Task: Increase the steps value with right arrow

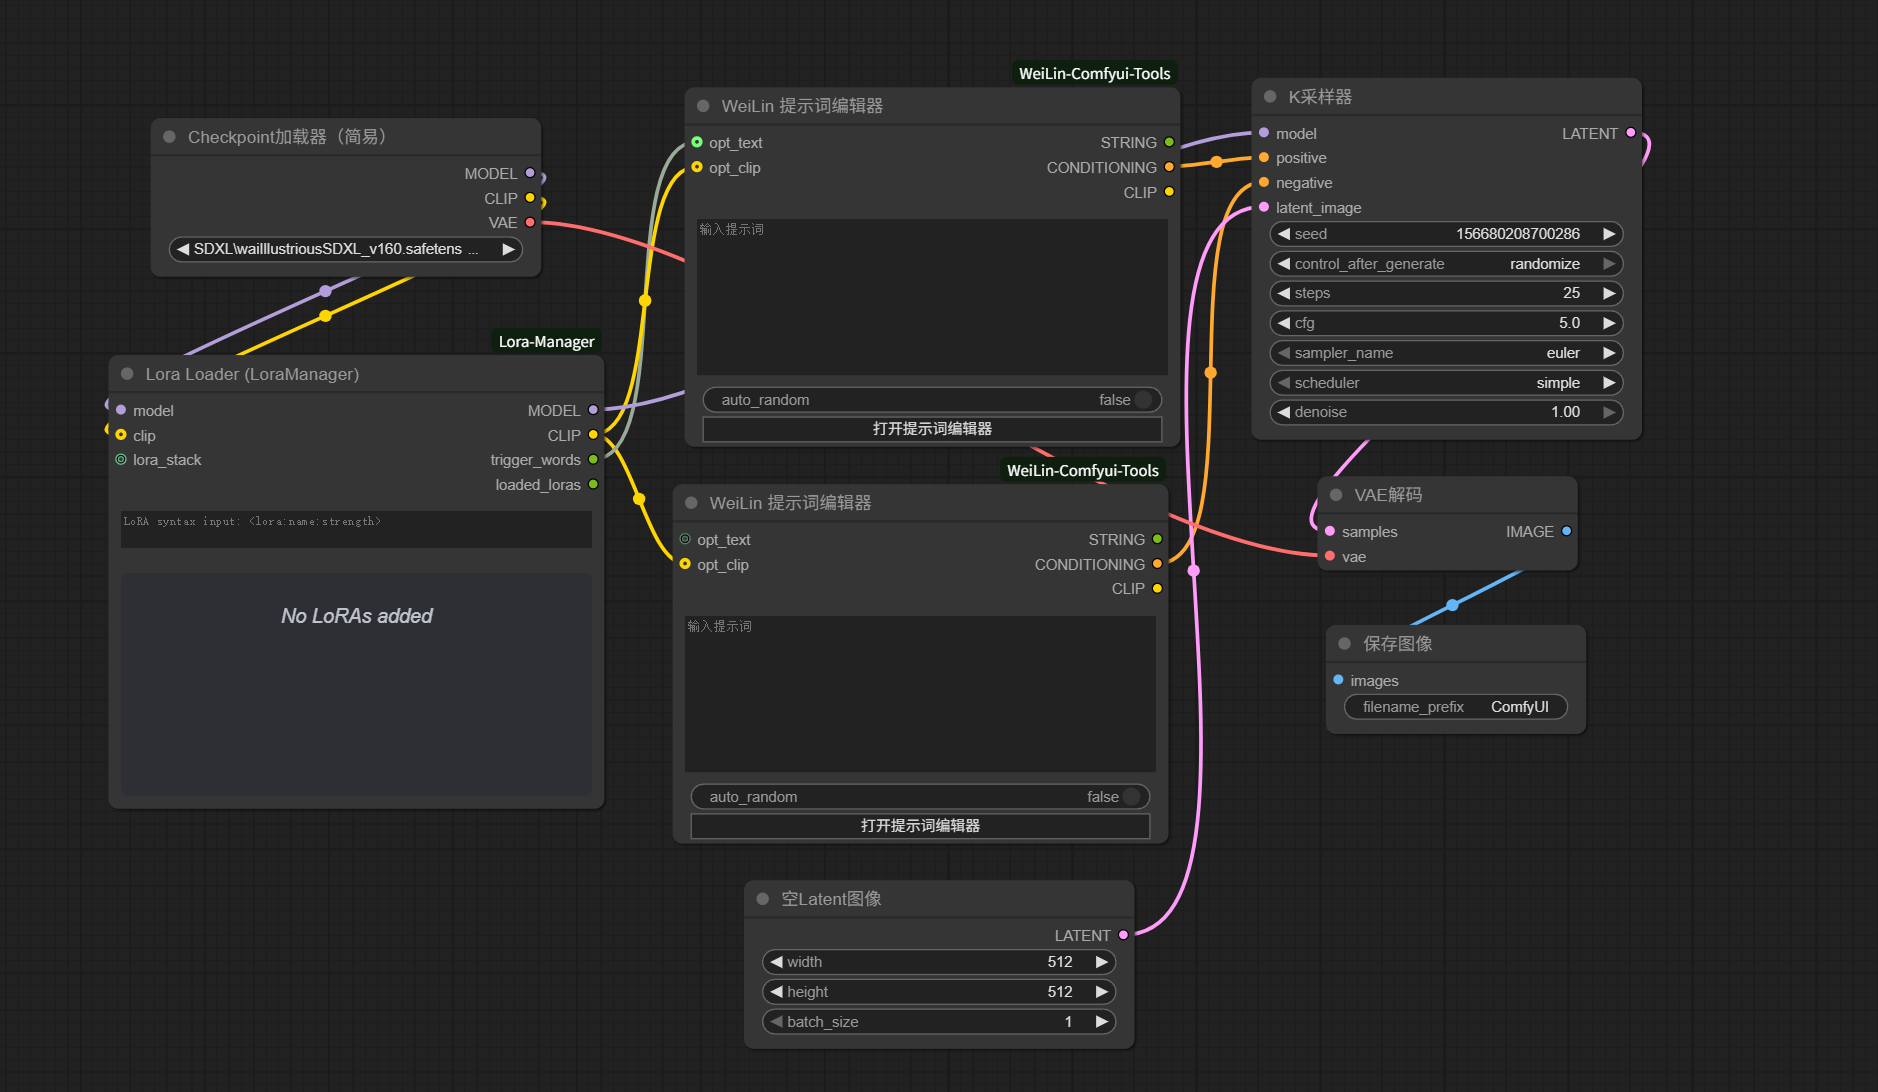Action: (1608, 293)
